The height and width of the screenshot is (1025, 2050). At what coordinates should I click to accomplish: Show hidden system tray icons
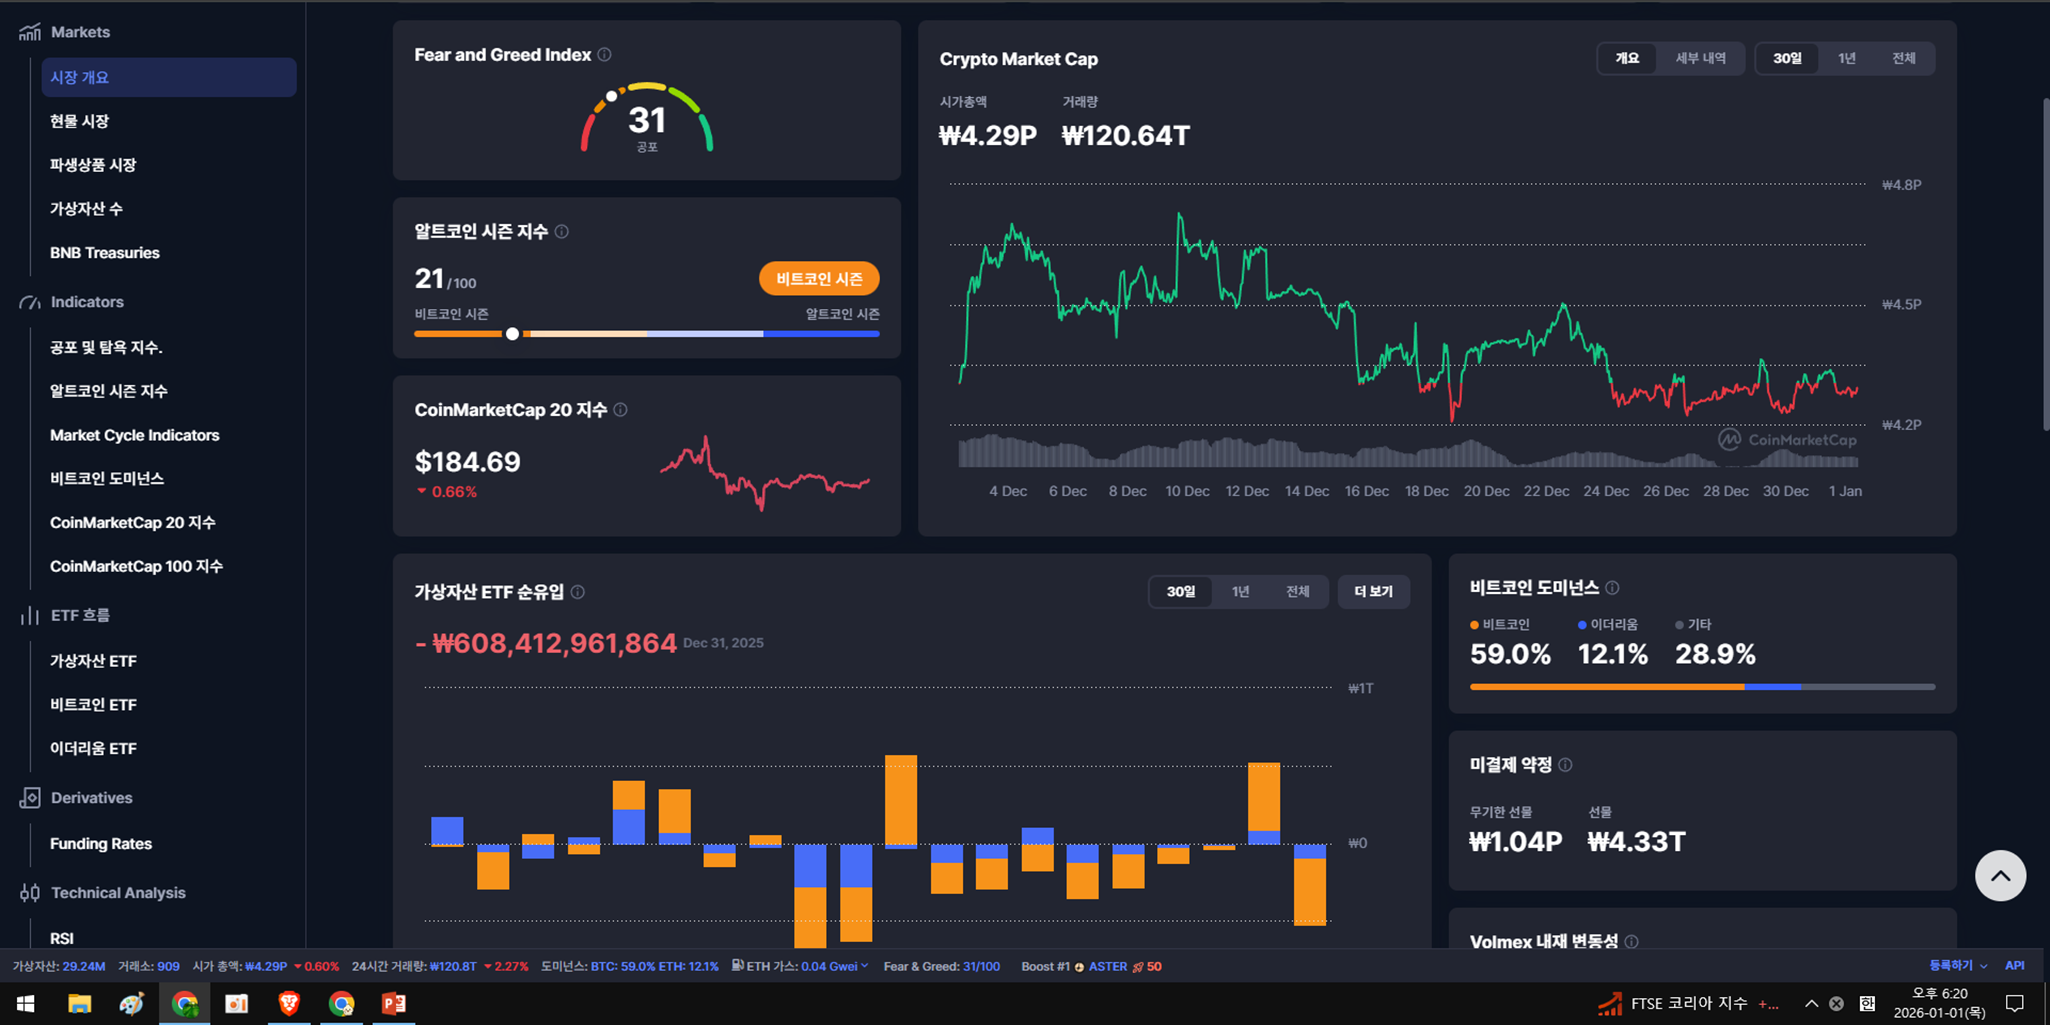point(1811,1003)
